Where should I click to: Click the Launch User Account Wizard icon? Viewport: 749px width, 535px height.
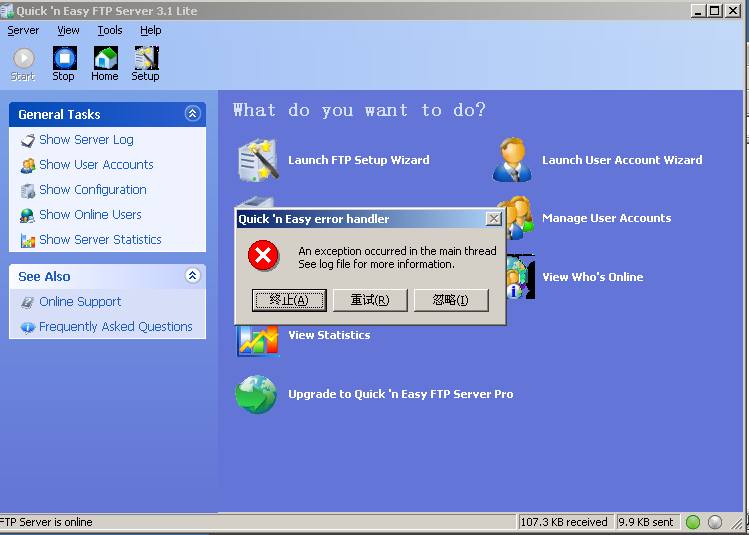pyautogui.click(x=512, y=160)
